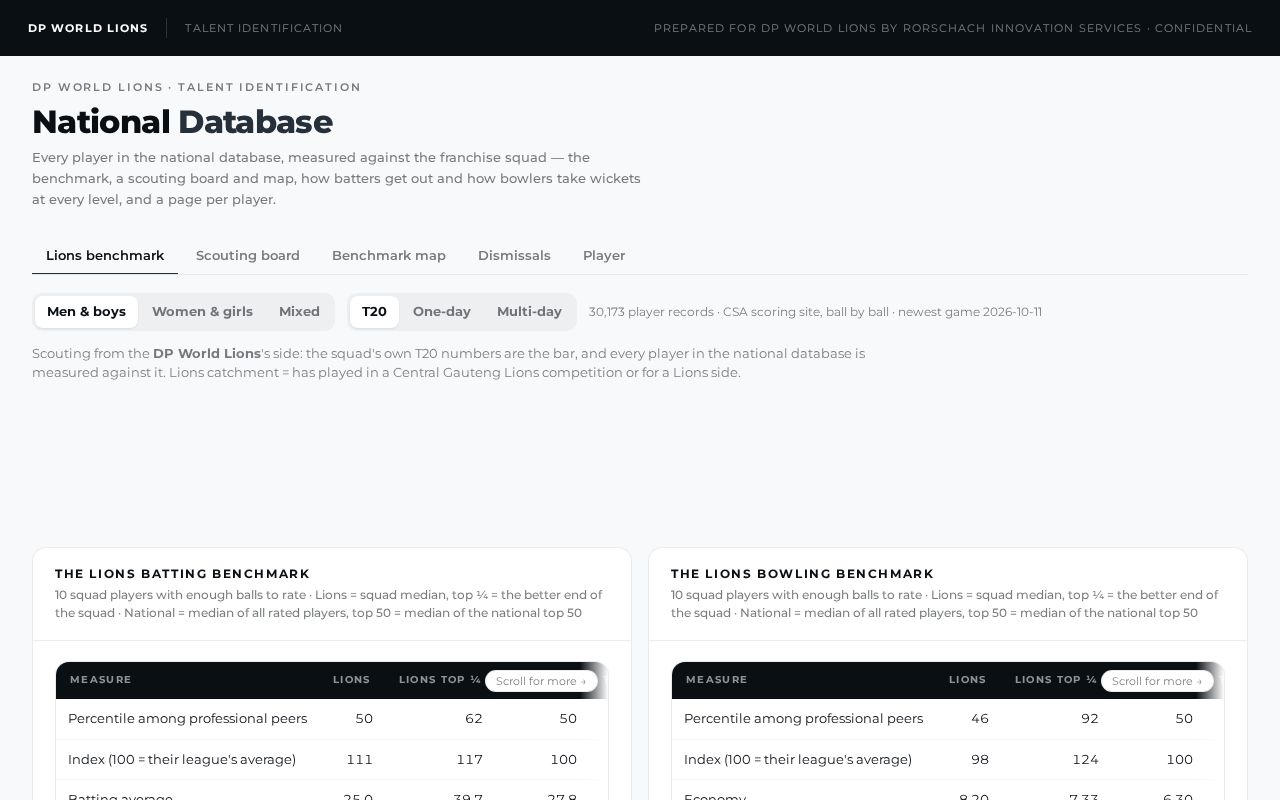Click THE LIONS BATTING BENCHMARK title
This screenshot has width=1280, height=800.
(x=182, y=574)
